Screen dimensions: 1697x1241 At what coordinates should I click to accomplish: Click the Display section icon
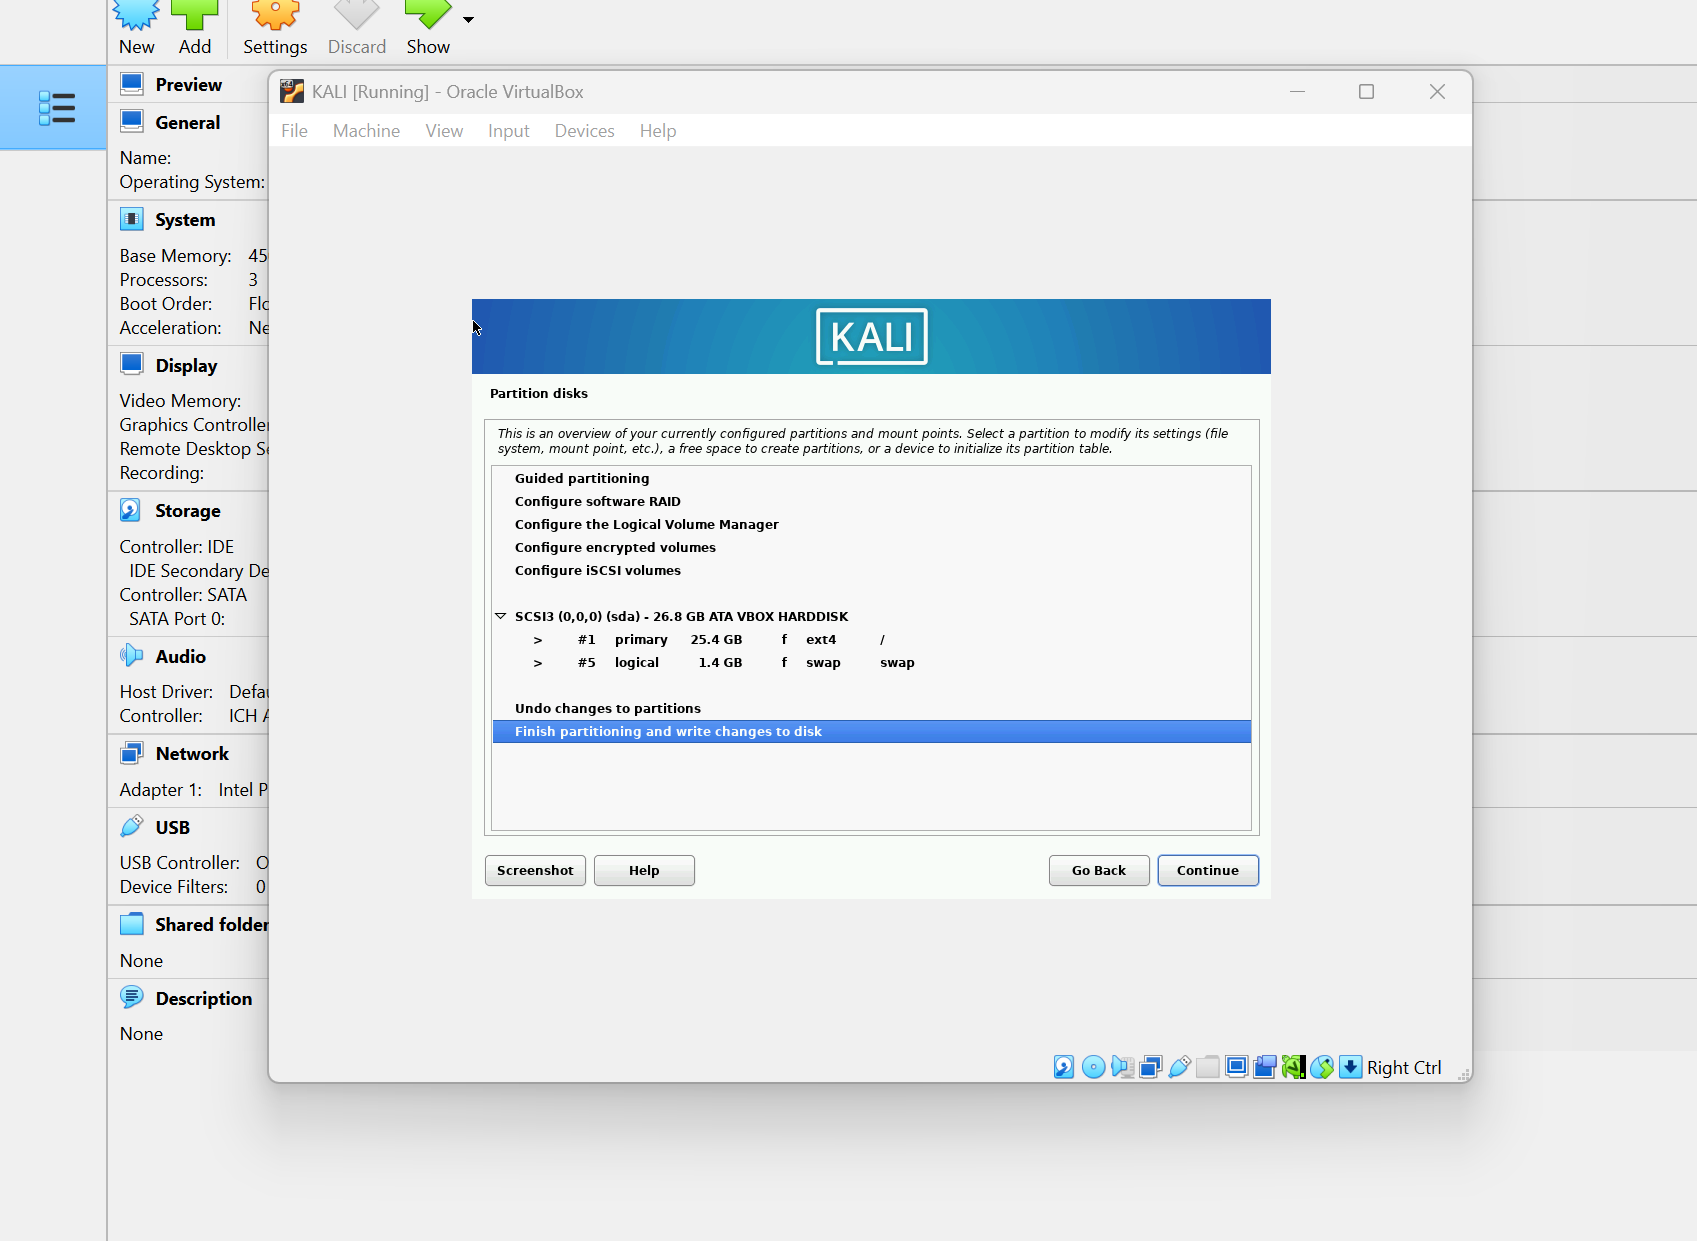pyautogui.click(x=132, y=364)
